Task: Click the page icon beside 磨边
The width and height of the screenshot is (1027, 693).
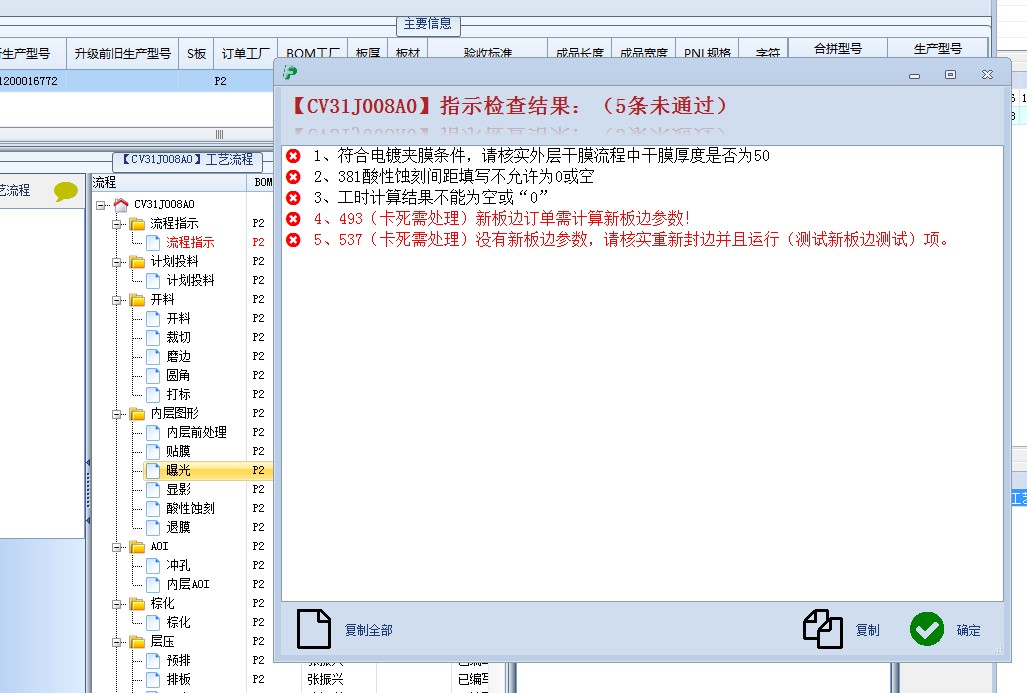Action: (x=153, y=356)
